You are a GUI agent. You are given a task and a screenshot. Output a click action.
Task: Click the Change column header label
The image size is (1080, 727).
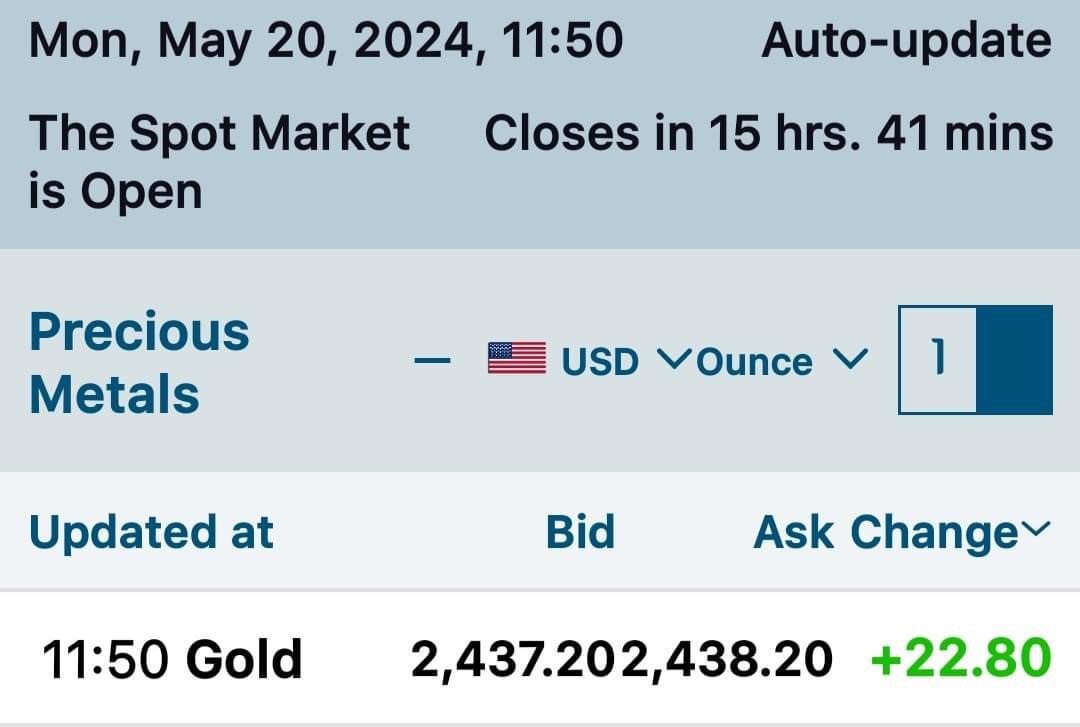point(933,532)
